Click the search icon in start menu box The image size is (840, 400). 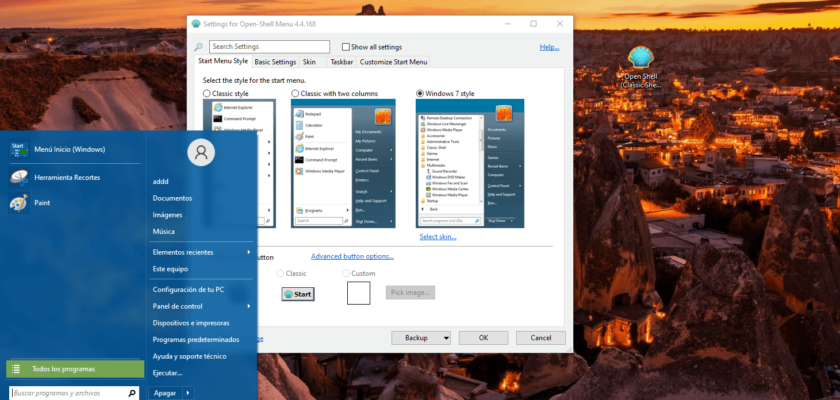pyautogui.click(x=131, y=394)
